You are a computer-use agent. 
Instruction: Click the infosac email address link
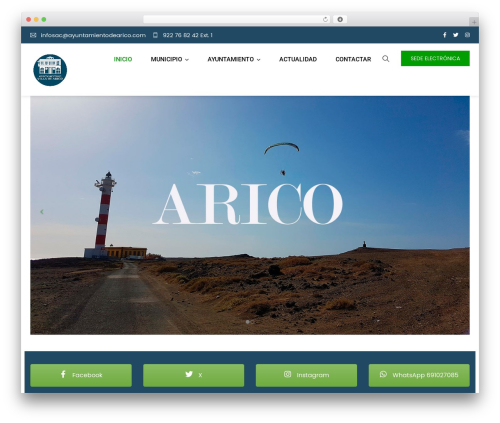click(93, 35)
